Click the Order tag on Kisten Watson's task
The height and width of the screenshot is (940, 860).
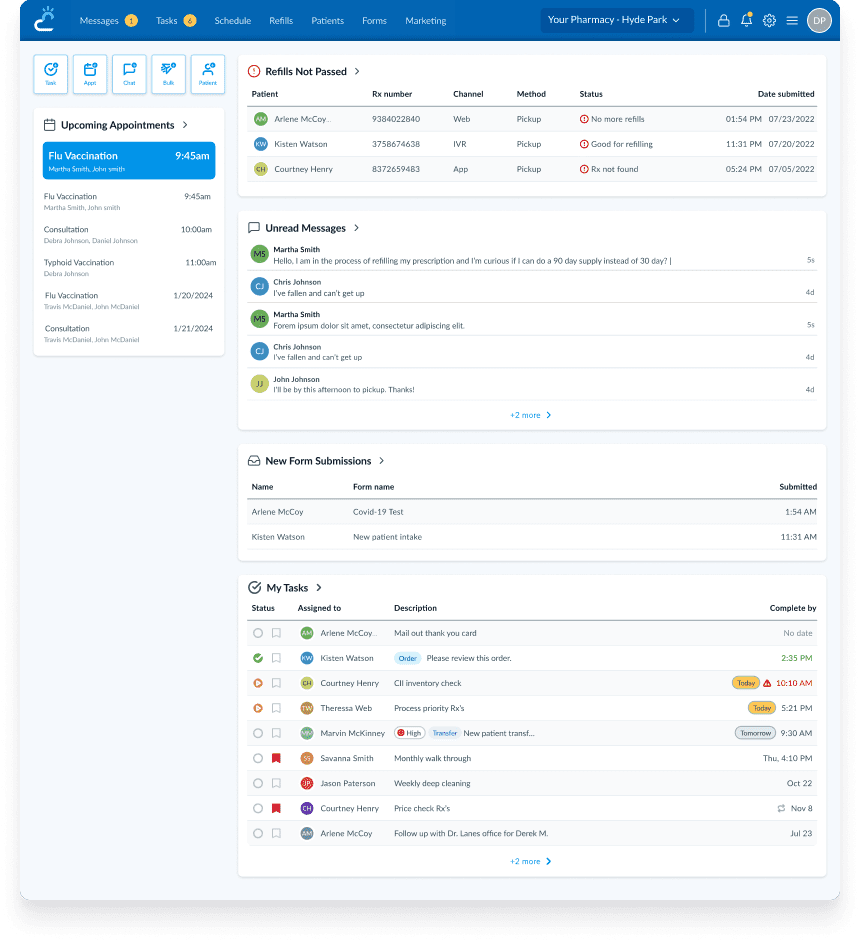(x=408, y=658)
